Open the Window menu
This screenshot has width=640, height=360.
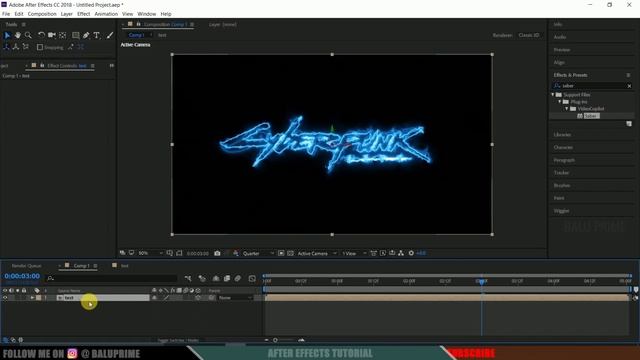pyautogui.click(x=147, y=14)
